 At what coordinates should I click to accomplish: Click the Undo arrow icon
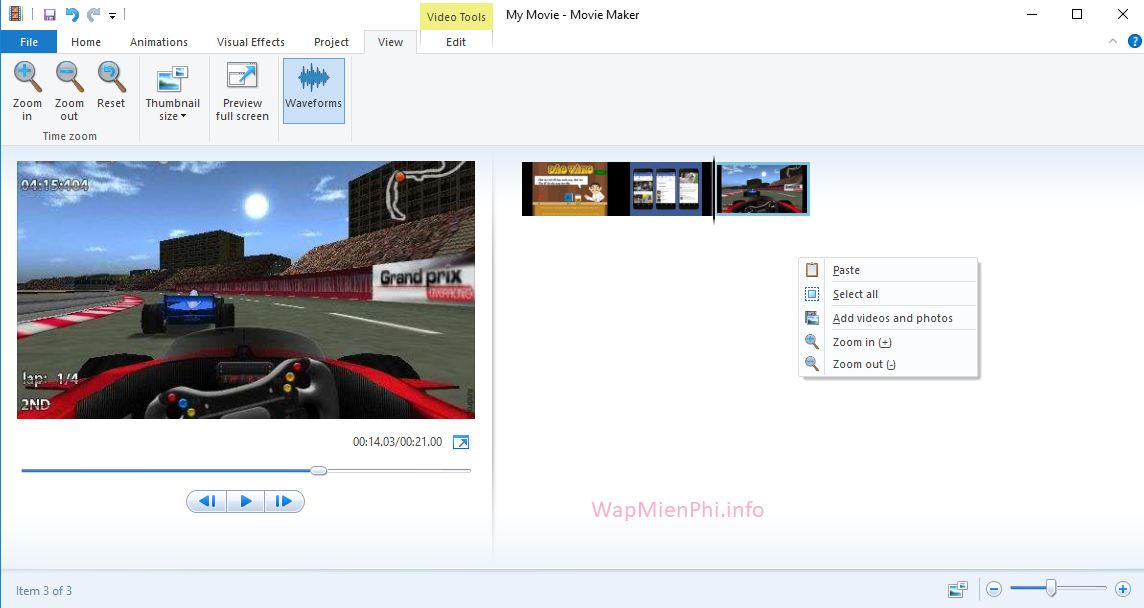click(x=72, y=15)
